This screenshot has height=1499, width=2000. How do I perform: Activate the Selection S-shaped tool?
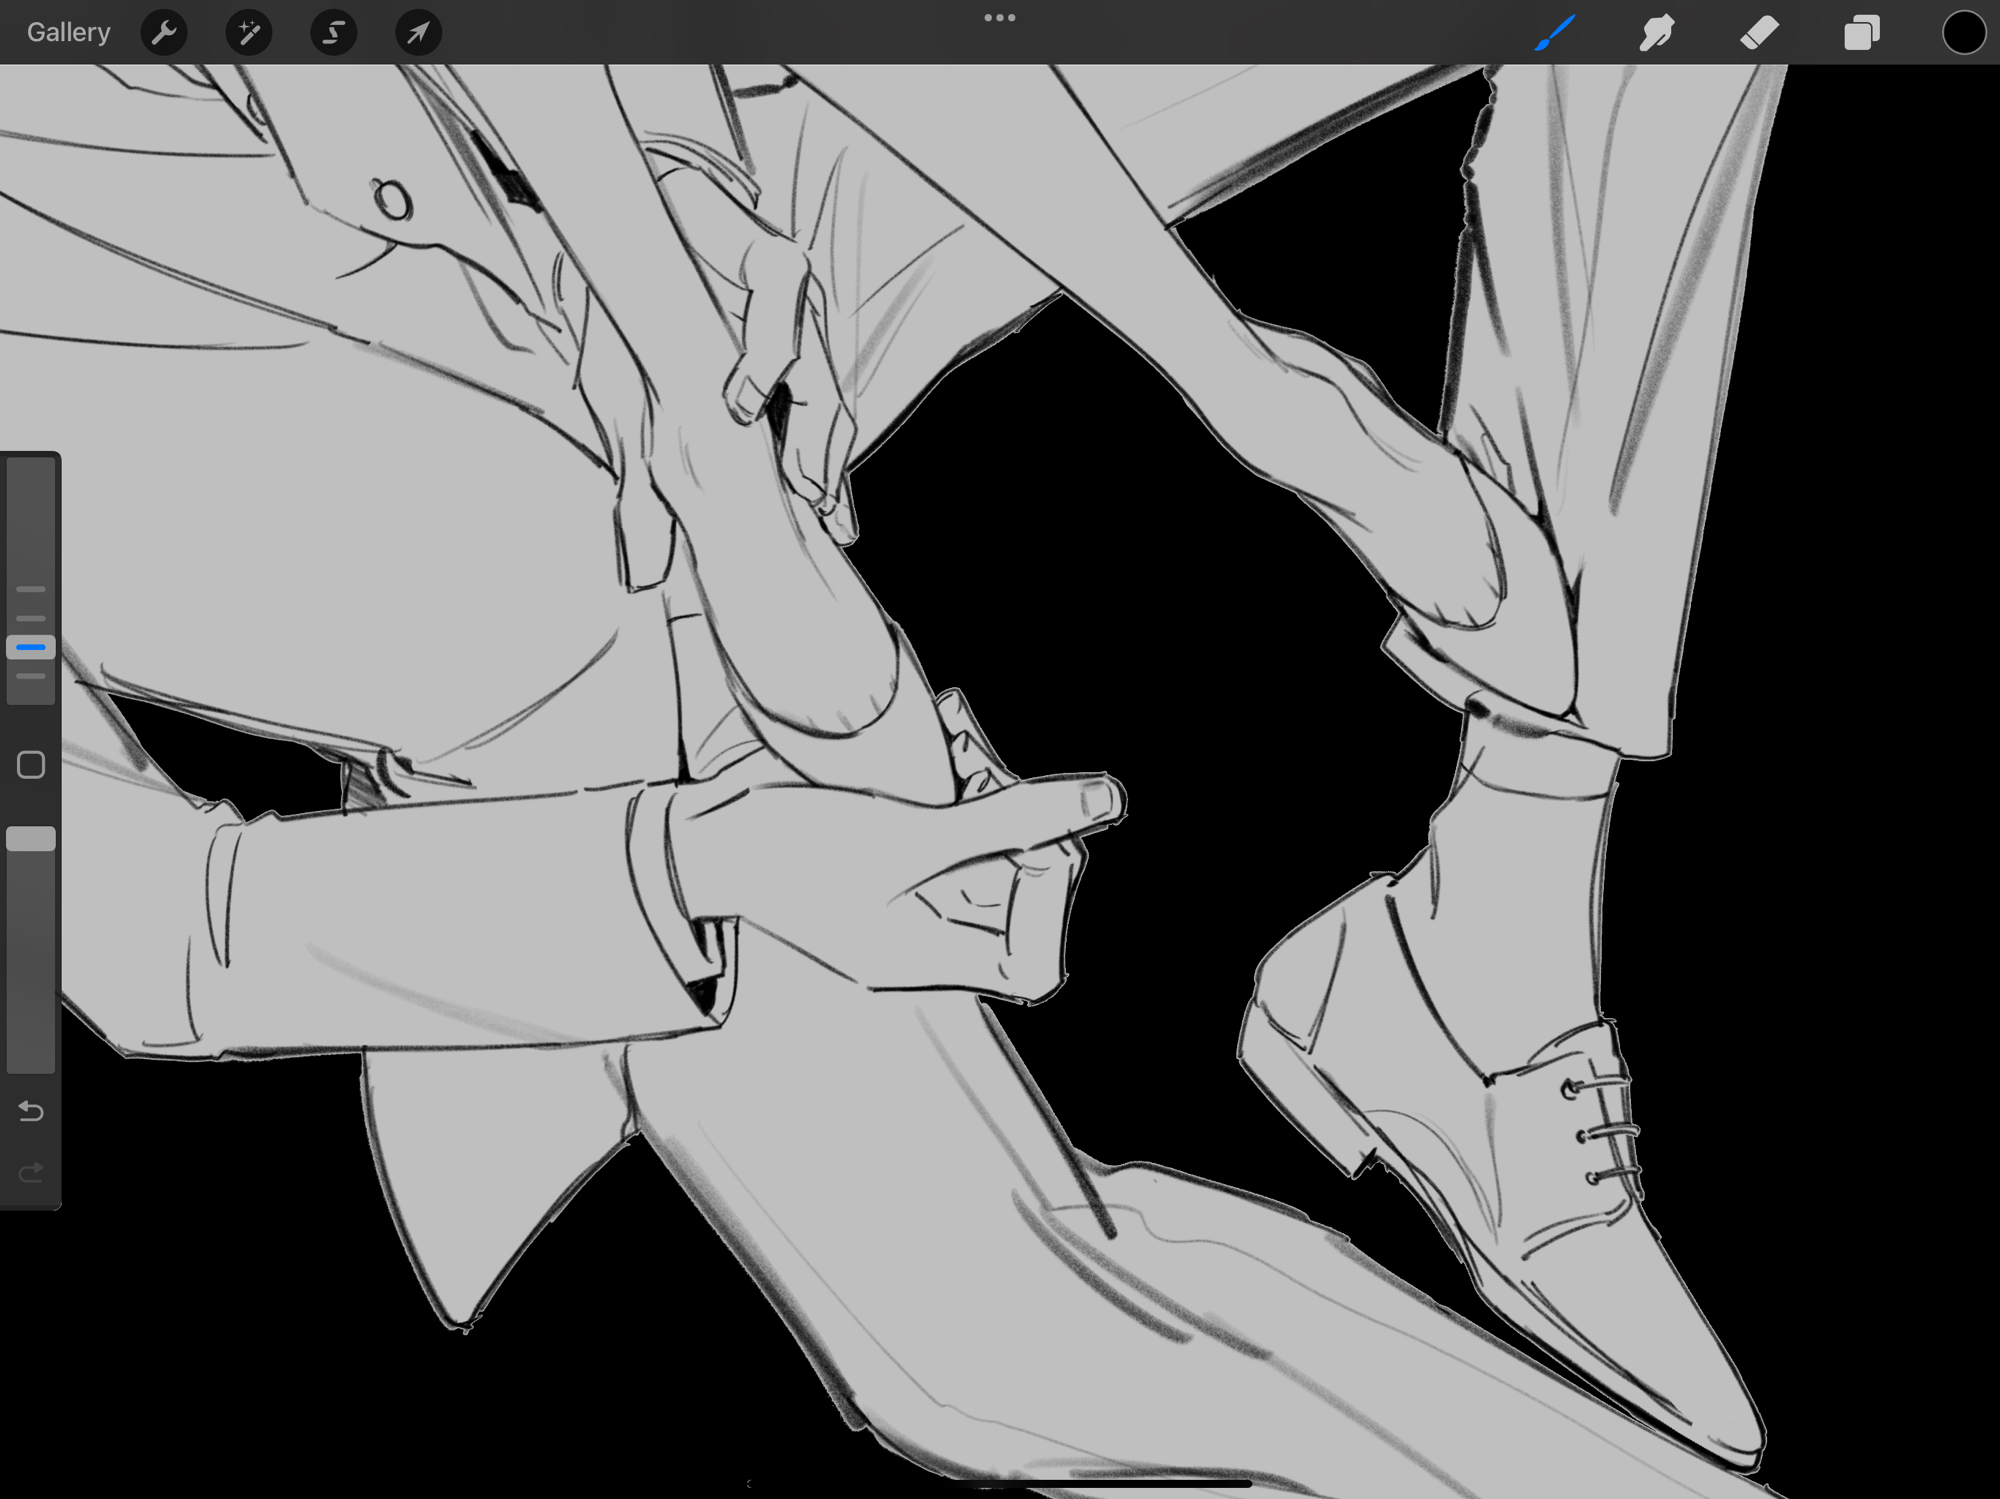pyautogui.click(x=333, y=33)
